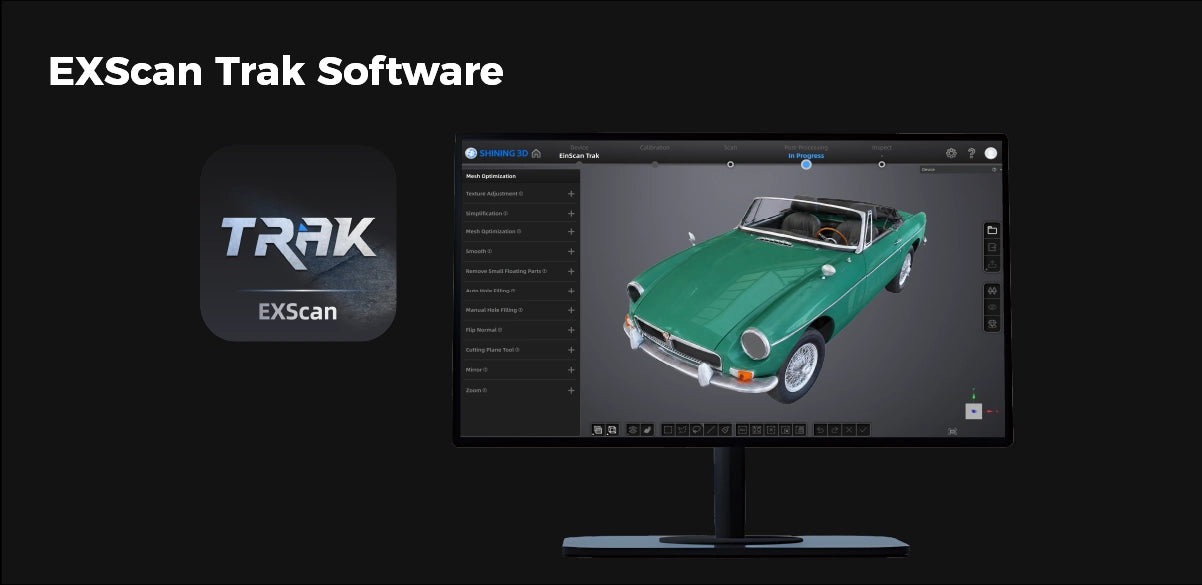Click the first icon of the select-all group
Viewport: 1202px width, 585px height.
742,430
